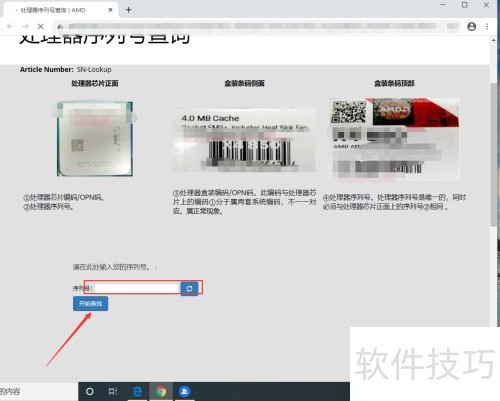This screenshot has width=500, height=401.
Task: Open the Chrome profile avatar menu
Action: [471, 26]
